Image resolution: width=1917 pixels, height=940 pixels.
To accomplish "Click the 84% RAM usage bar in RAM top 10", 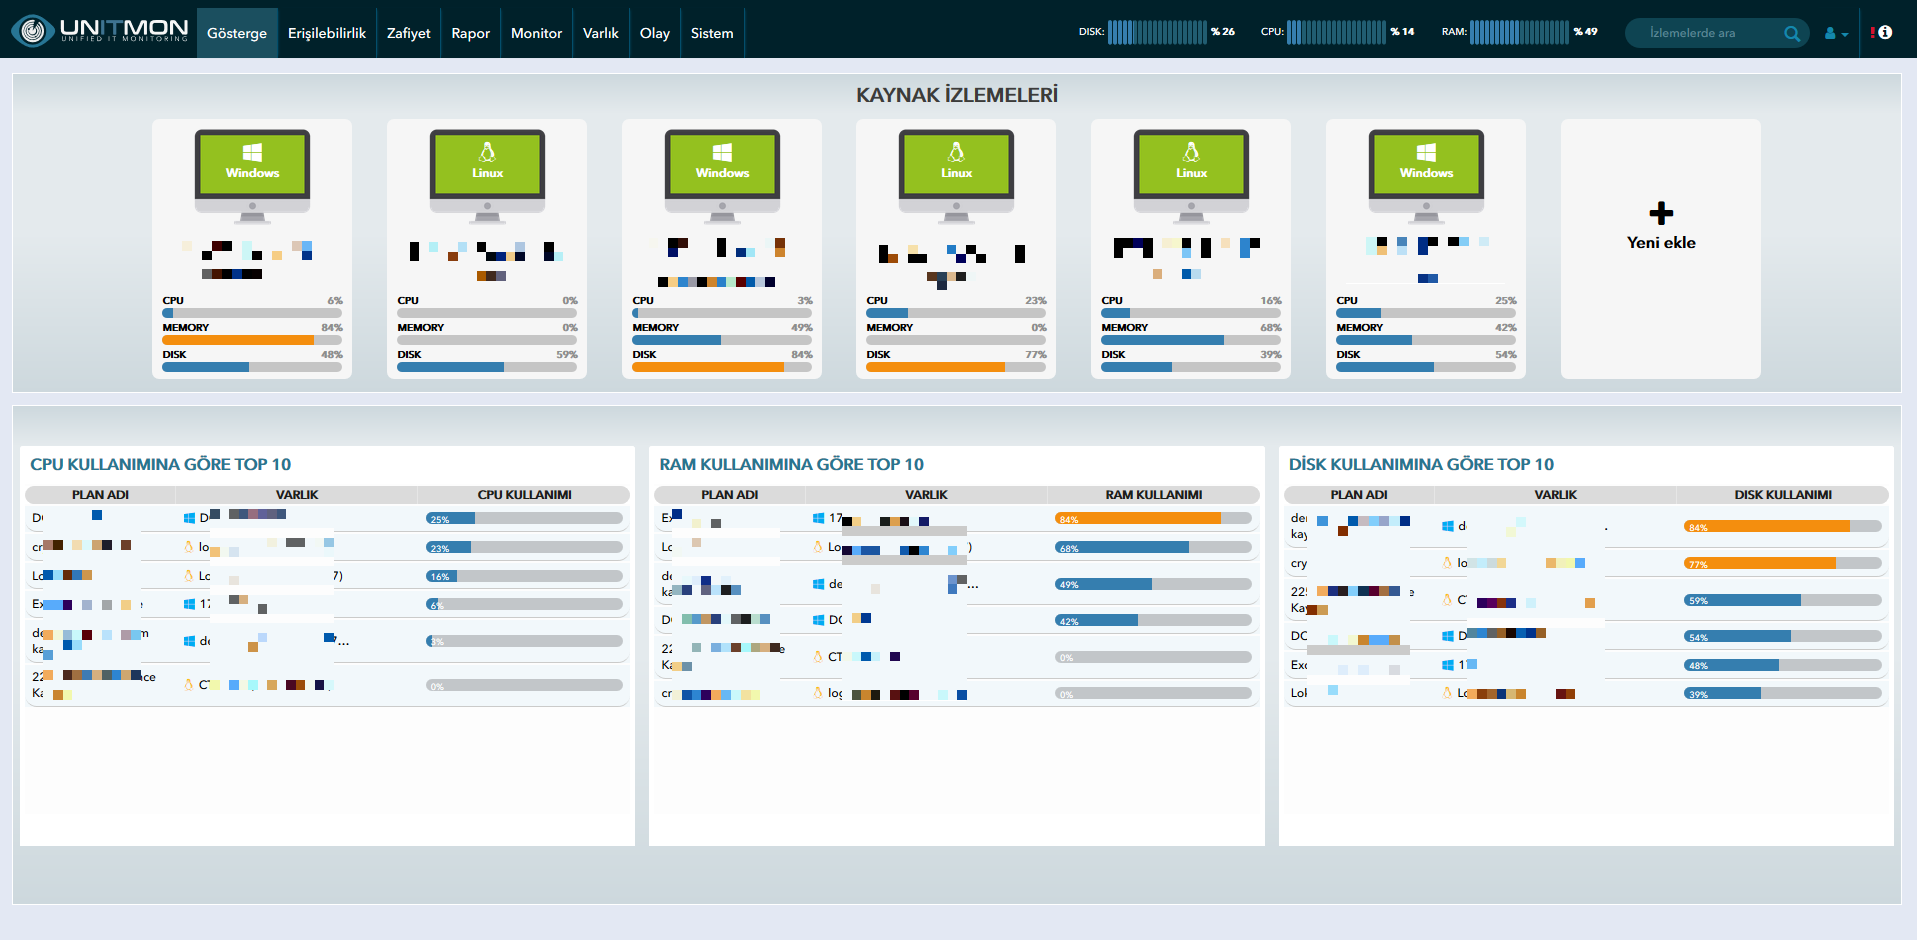I will click(1153, 518).
